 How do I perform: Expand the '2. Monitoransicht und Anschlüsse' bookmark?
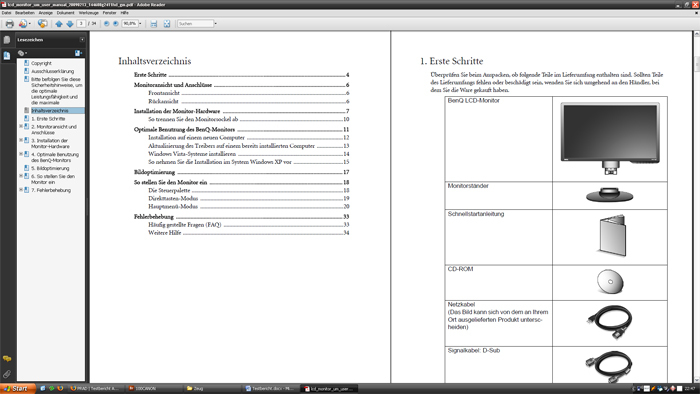click(21, 126)
